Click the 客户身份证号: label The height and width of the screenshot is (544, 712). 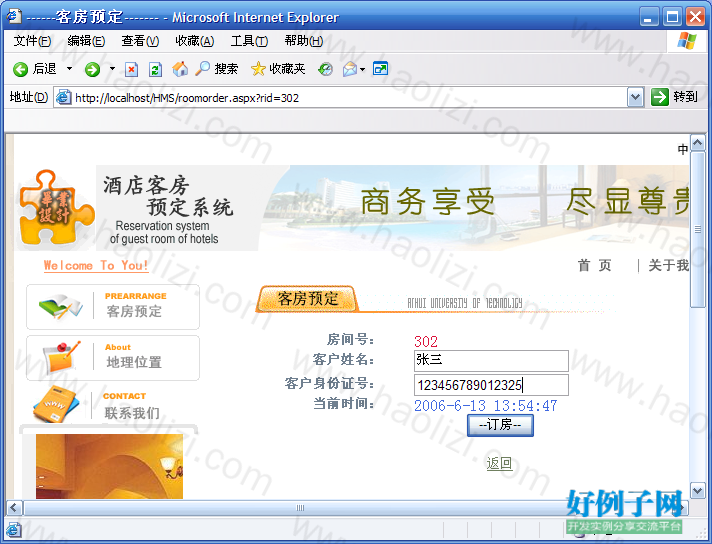click(x=329, y=383)
